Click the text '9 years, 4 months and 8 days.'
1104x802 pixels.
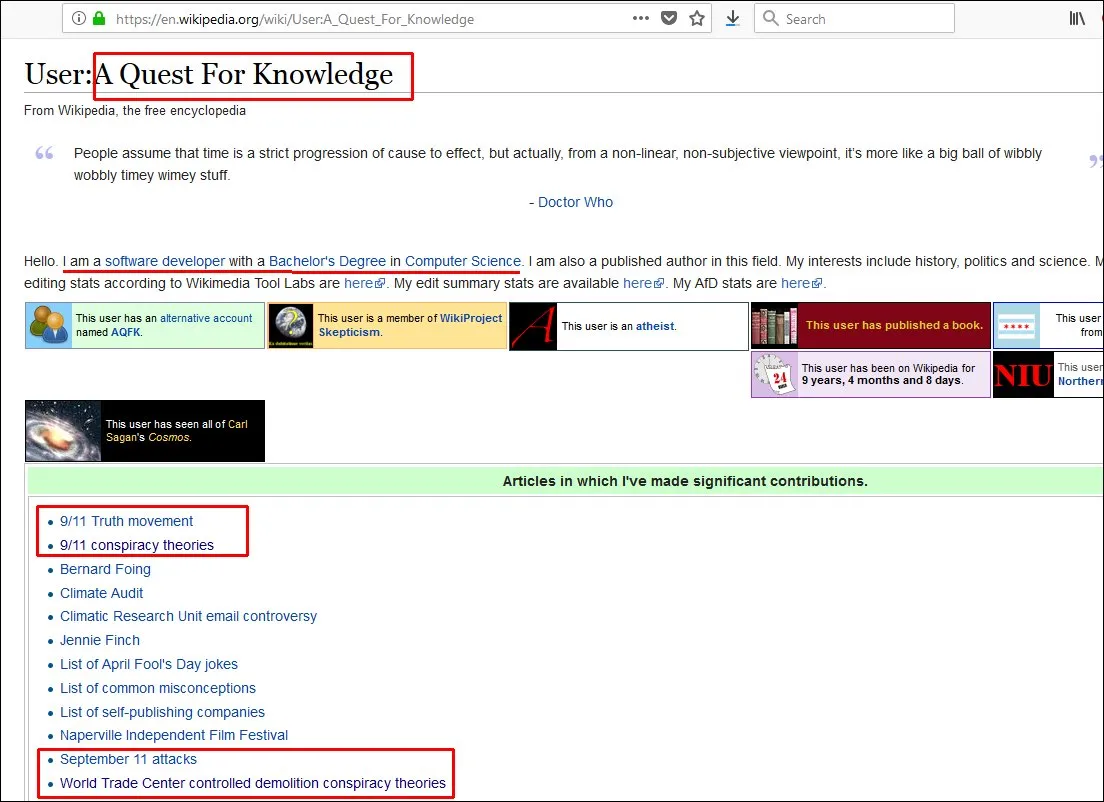(x=882, y=380)
